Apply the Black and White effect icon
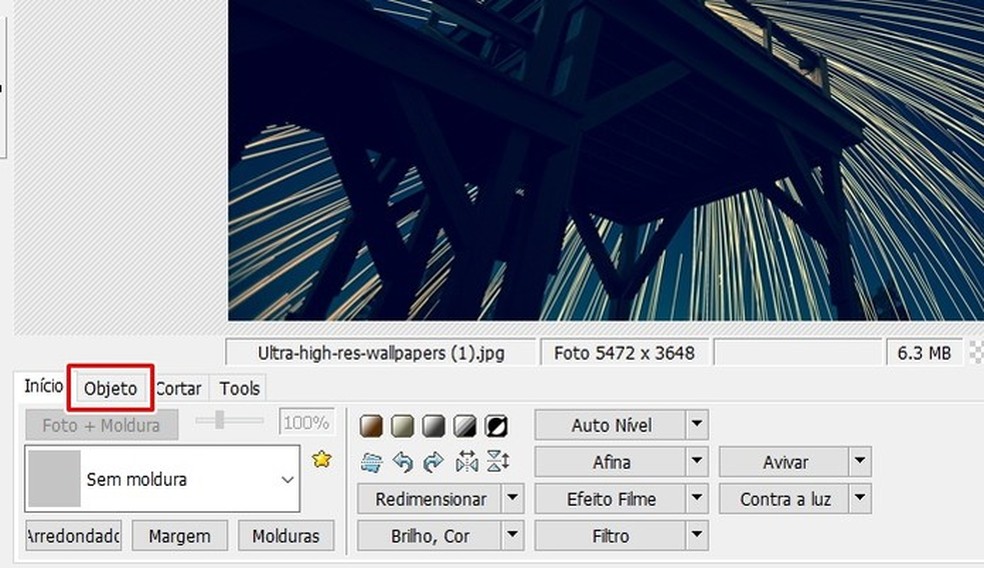The height and width of the screenshot is (568, 984). (465, 426)
